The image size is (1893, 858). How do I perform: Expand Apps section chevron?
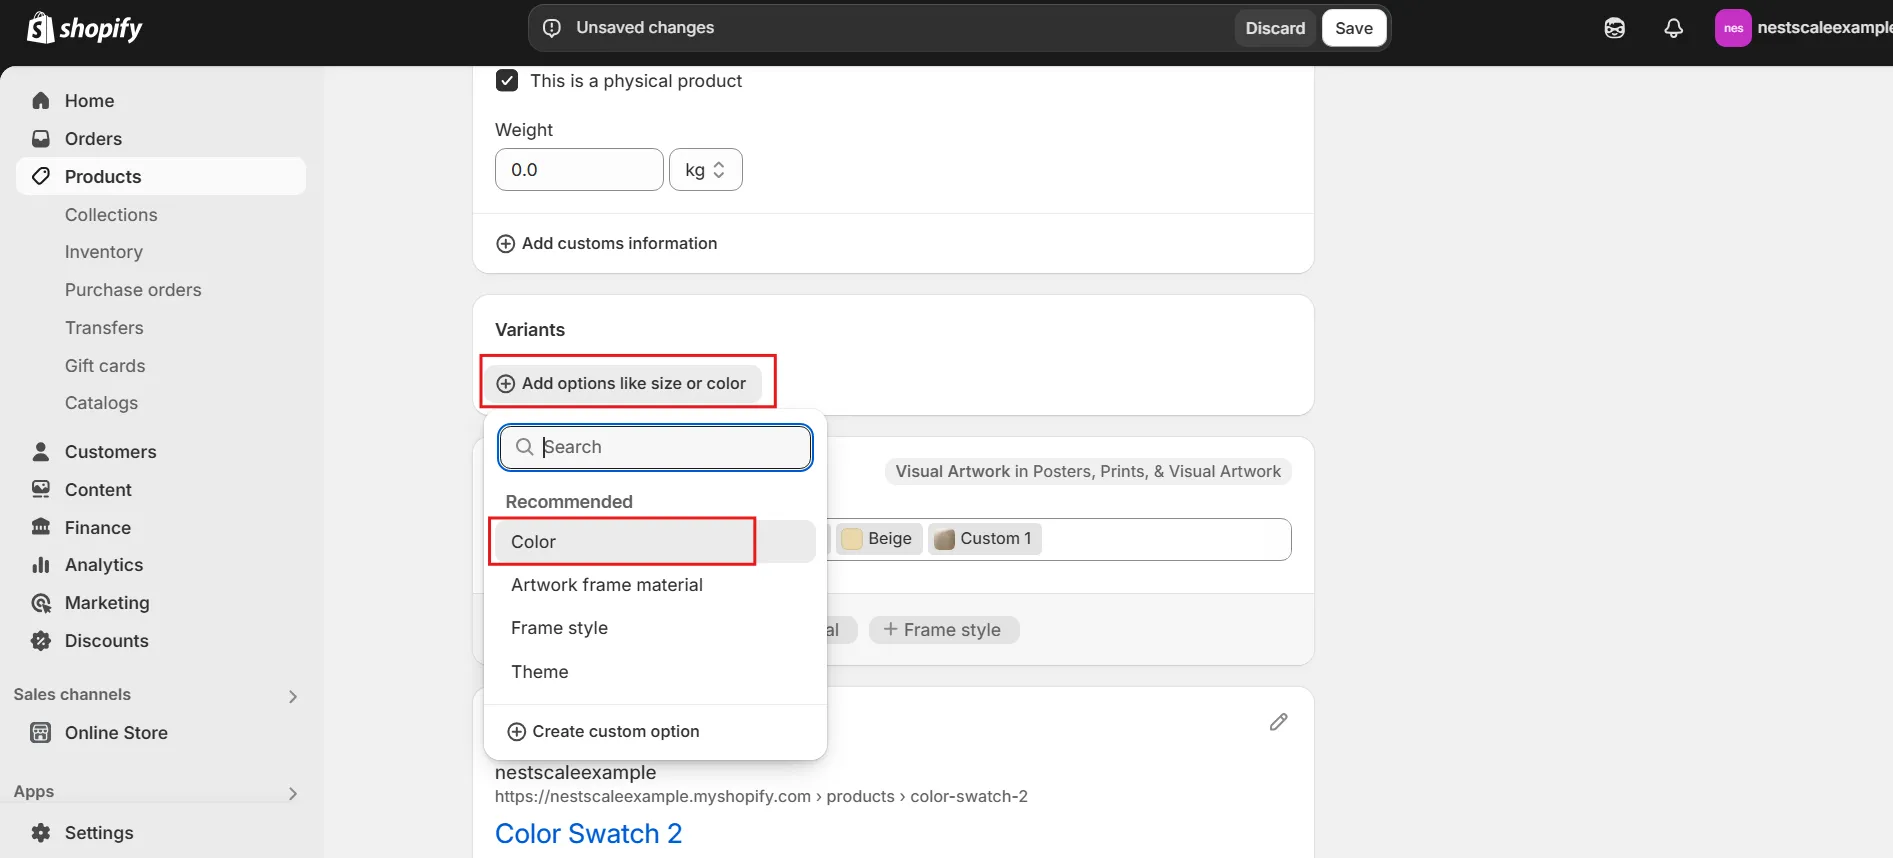293,793
